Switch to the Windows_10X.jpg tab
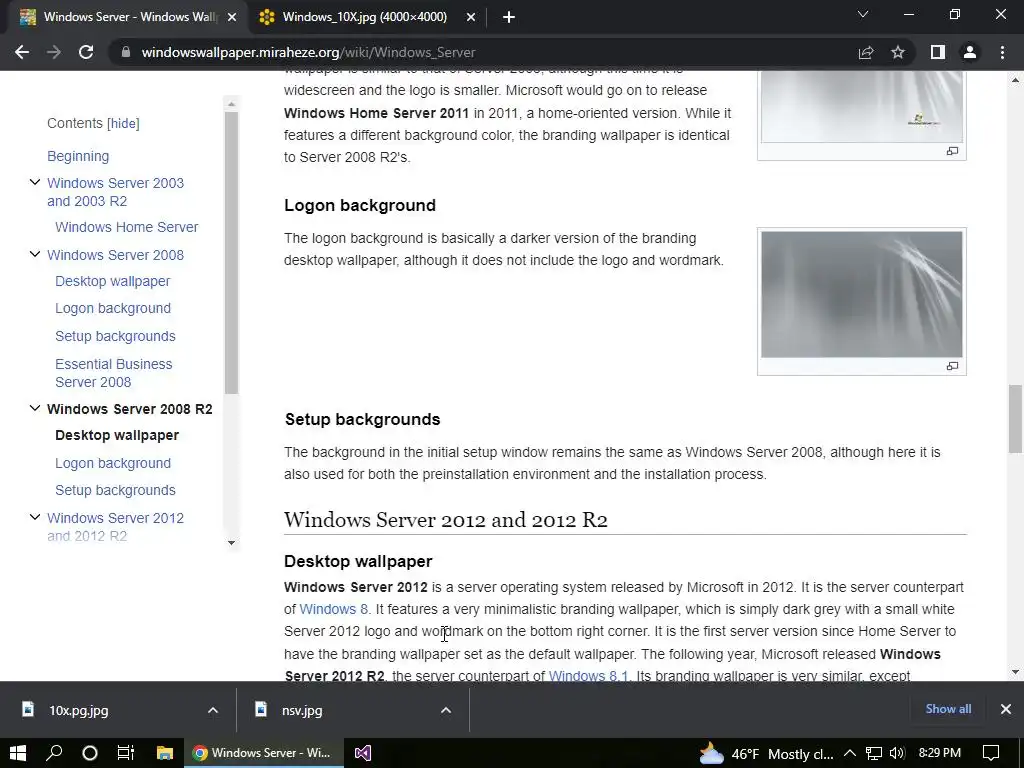1024x768 pixels. coord(364,17)
